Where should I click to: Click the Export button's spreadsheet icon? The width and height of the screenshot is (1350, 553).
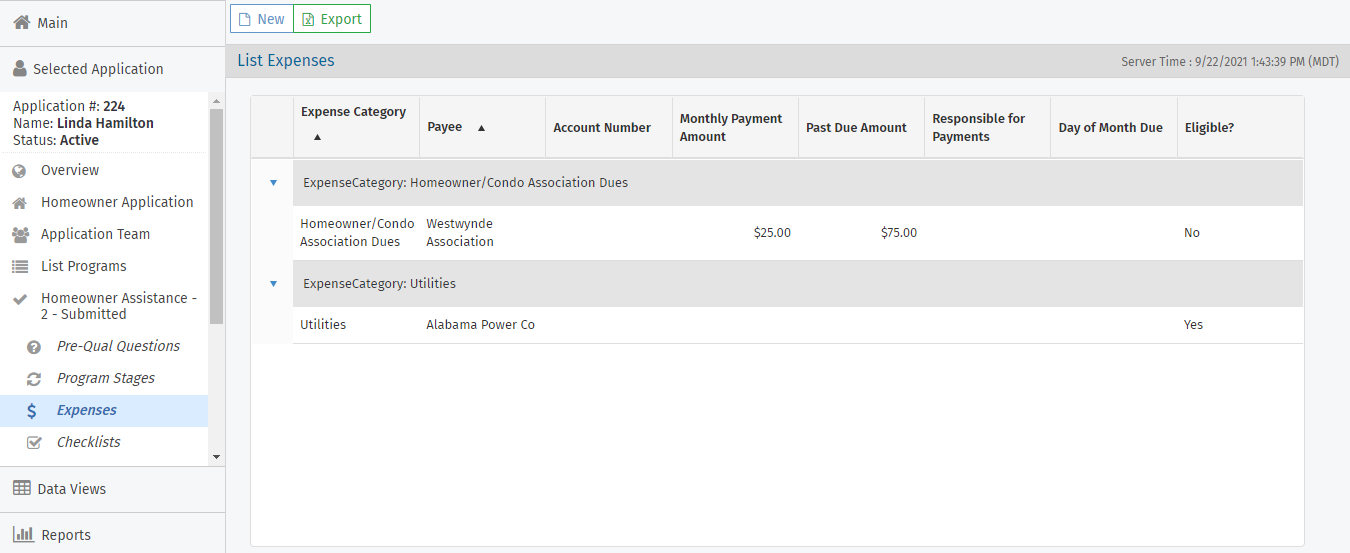308,19
